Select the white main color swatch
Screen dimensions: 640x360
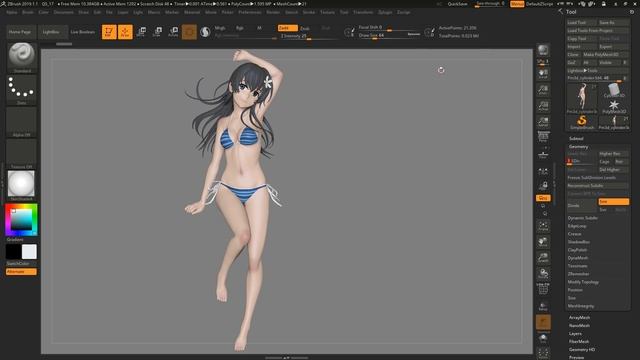click(x=29, y=252)
